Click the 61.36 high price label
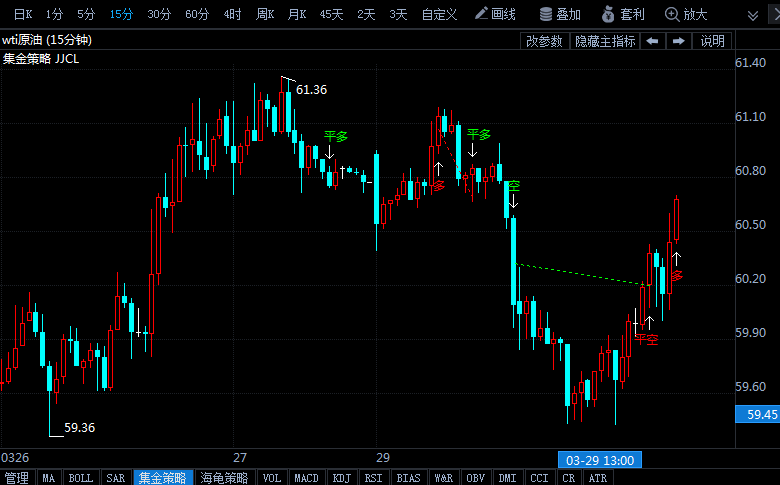Screen dimensions: 780x485 tap(311, 90)
